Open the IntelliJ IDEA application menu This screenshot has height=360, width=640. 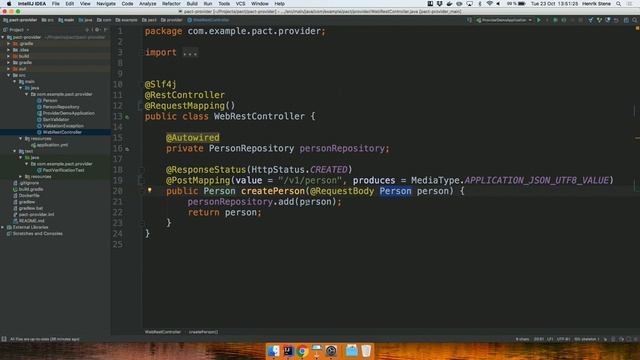tap(32, 4)
